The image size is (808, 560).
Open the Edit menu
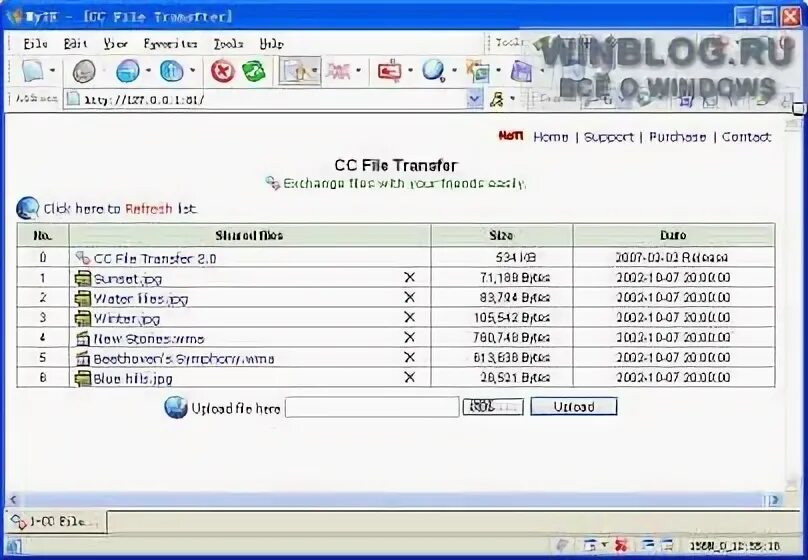tap(76, 44)
